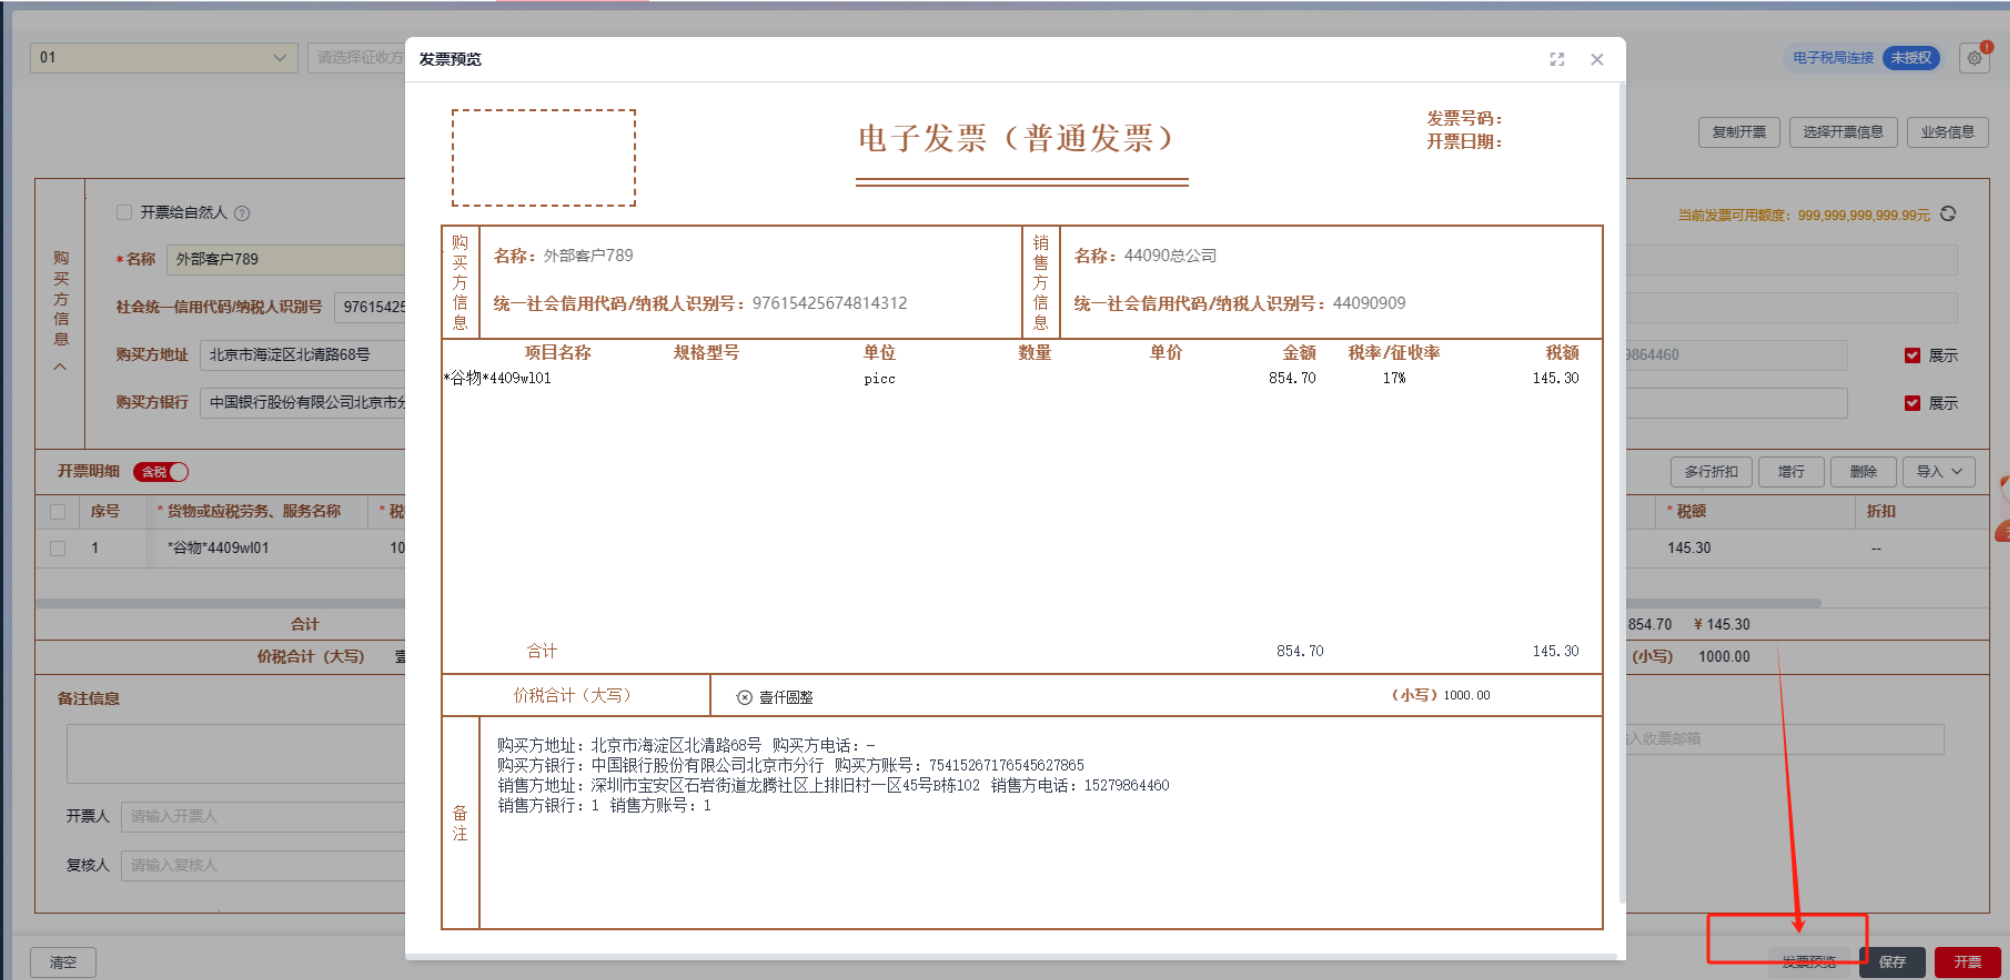Open 业务信息 panel

(1946, 132)
